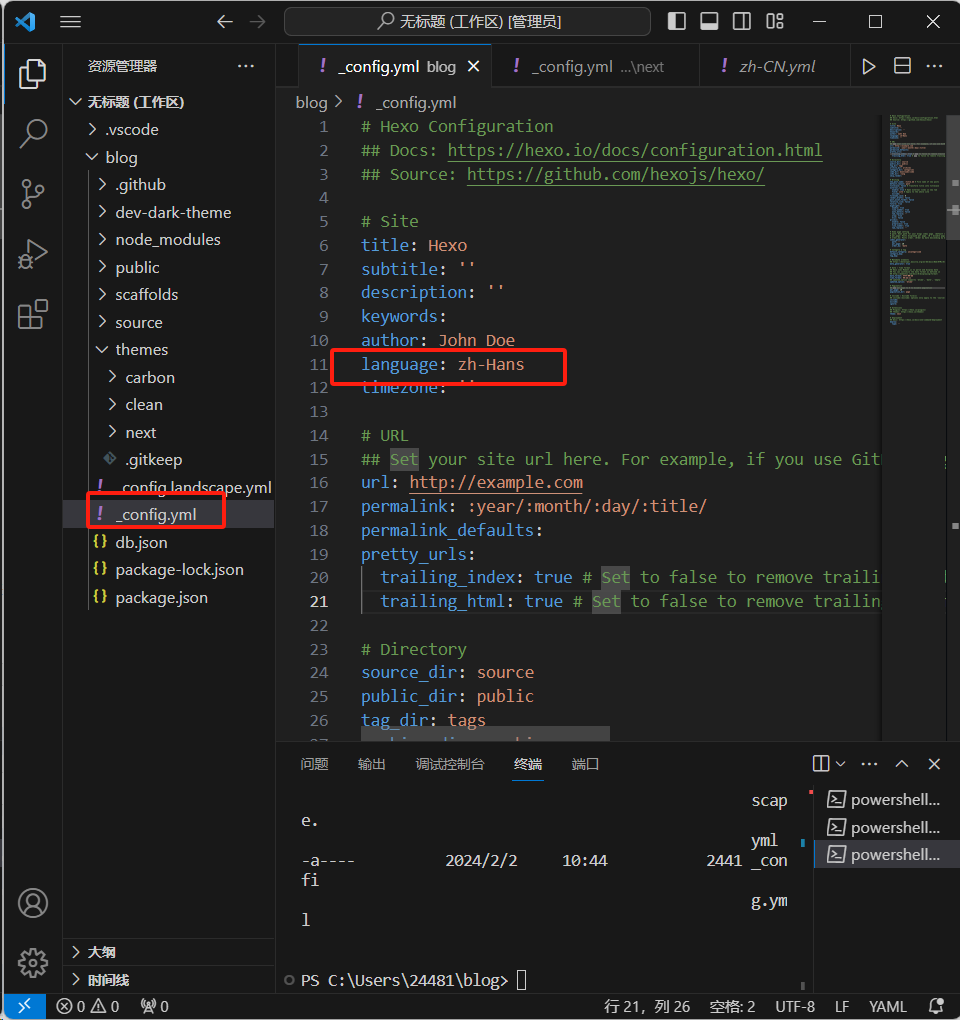Go forward with the right arrow

258,21
